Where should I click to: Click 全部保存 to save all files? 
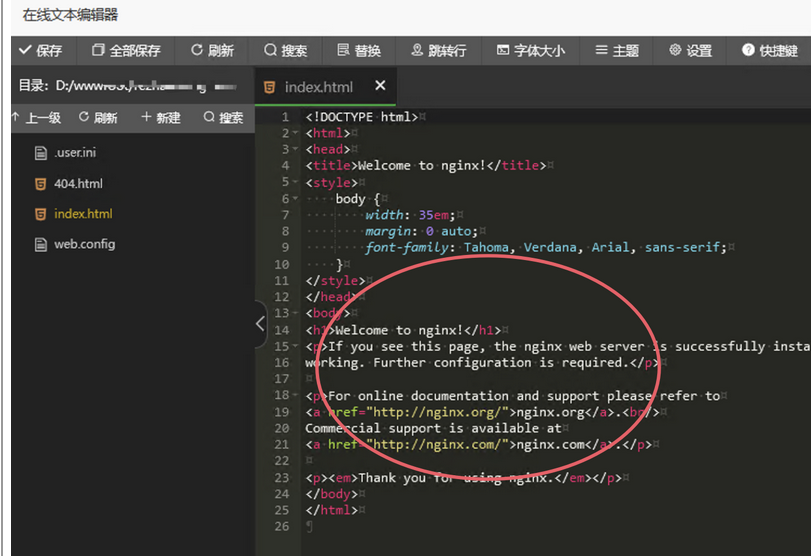[126, 51]
